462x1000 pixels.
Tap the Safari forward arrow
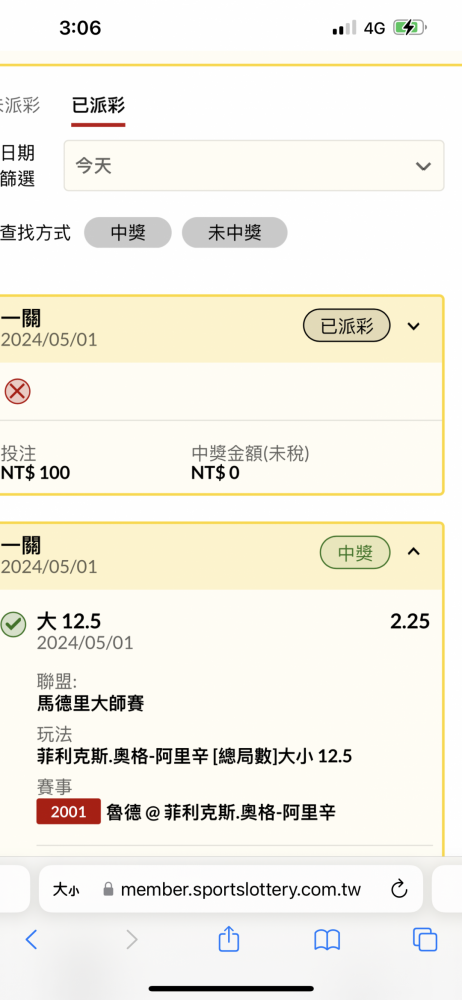click(x=131, y=939)
